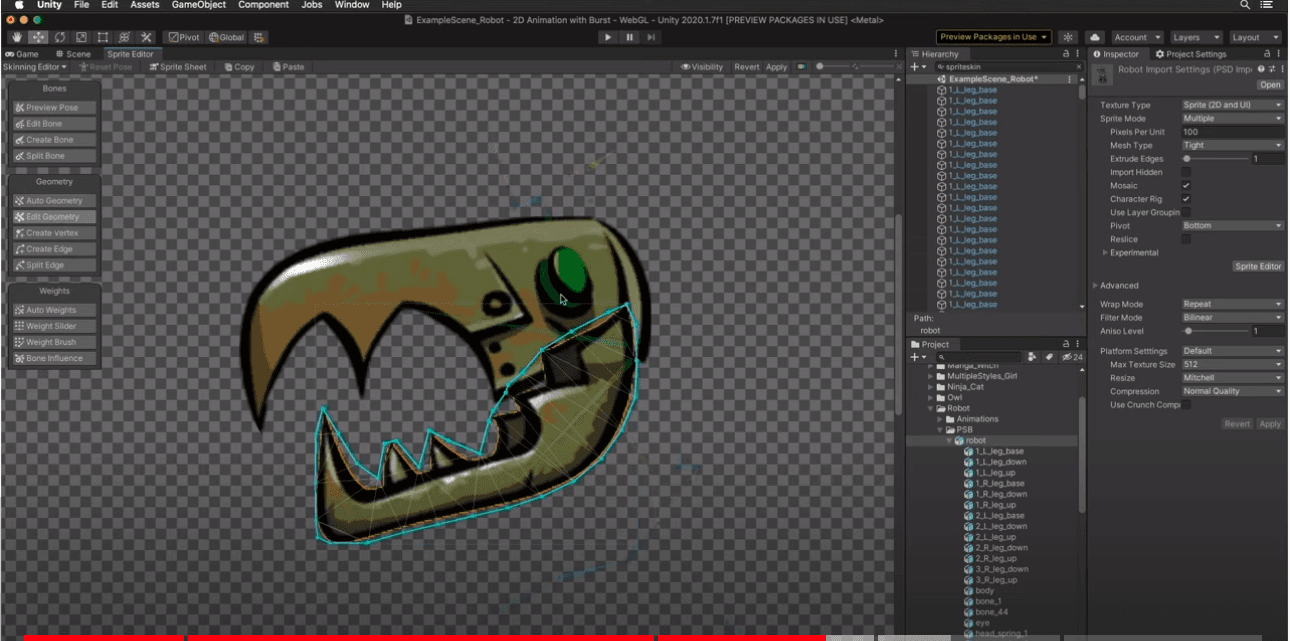The height and width of the screenshot is (641, 1290).
Task: Toggle Mosaic checkbox
Action: coord(1186,186)
